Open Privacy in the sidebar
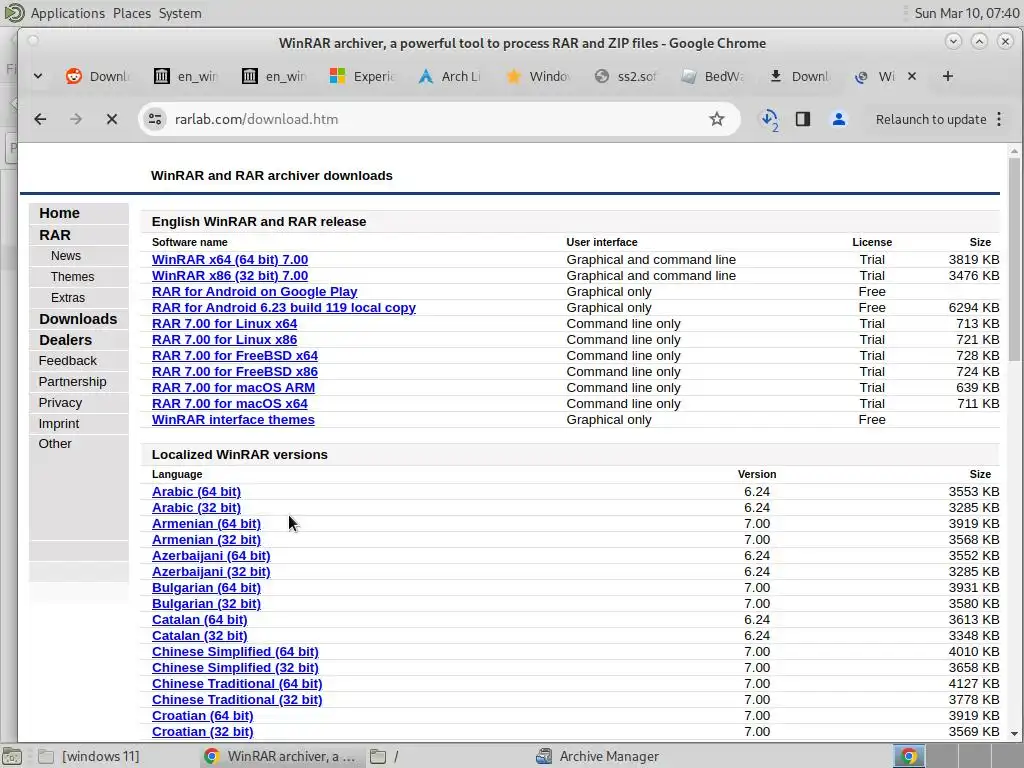1024x768 pixels. pos(60,402)
